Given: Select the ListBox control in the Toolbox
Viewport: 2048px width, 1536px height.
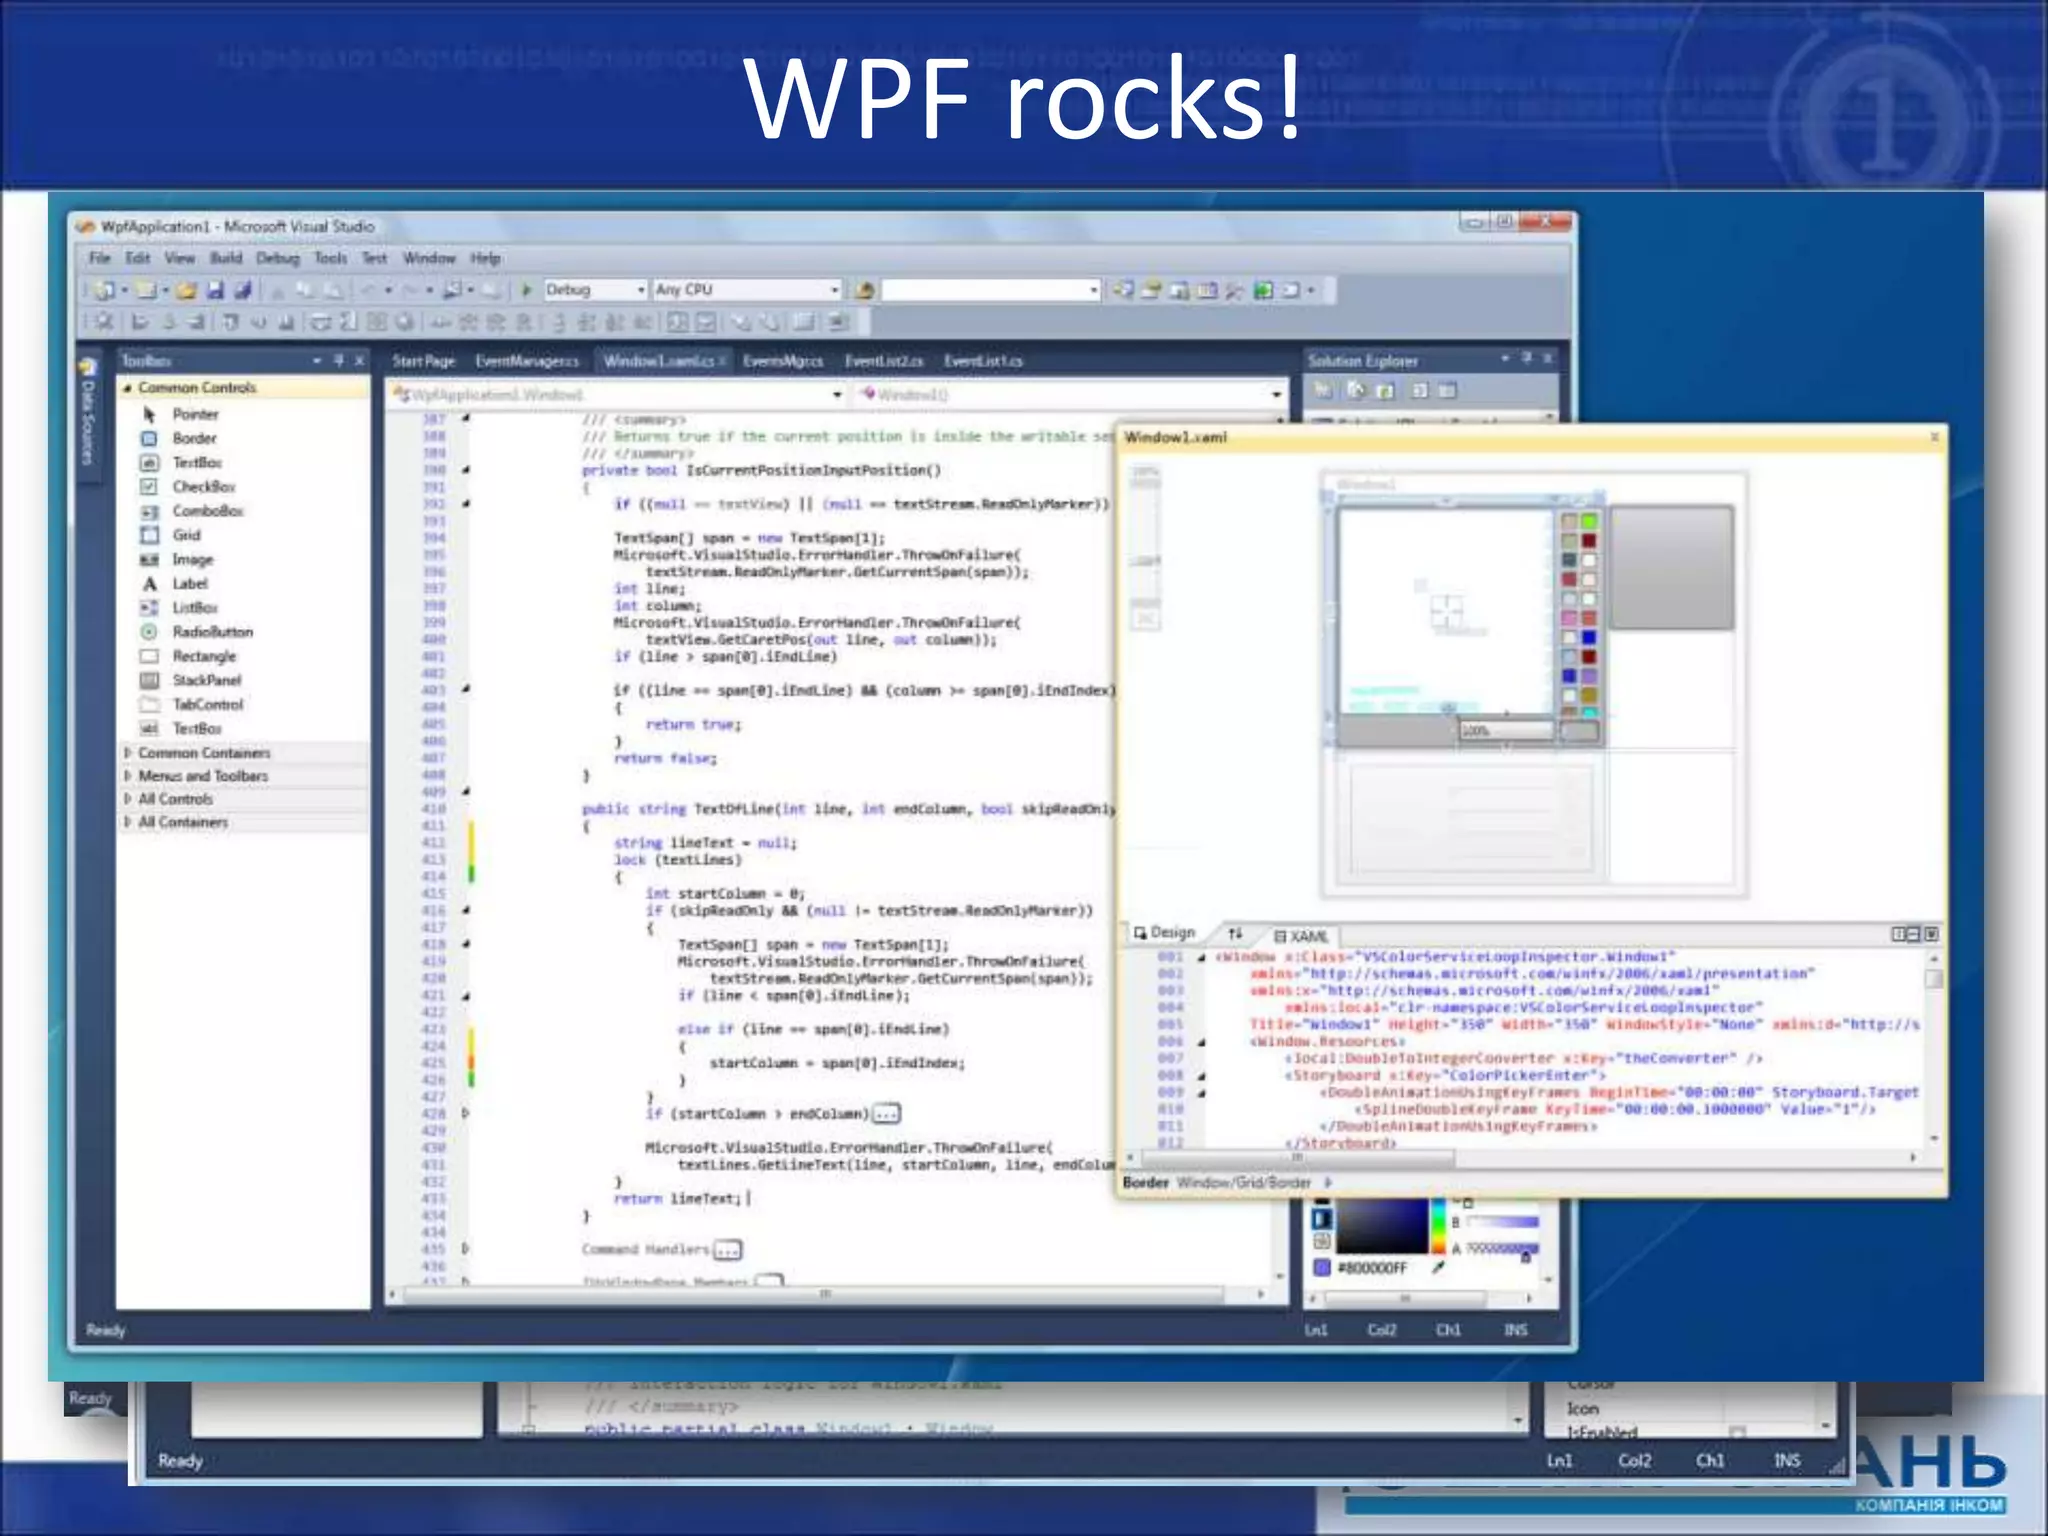Looking at the screenshot, I should coord(181,608).
